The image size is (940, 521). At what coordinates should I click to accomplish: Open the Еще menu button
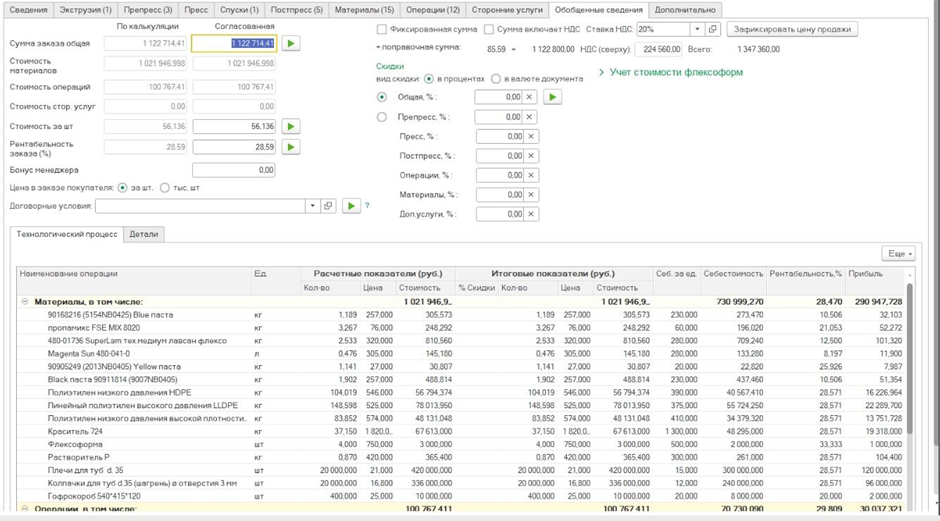897,254
